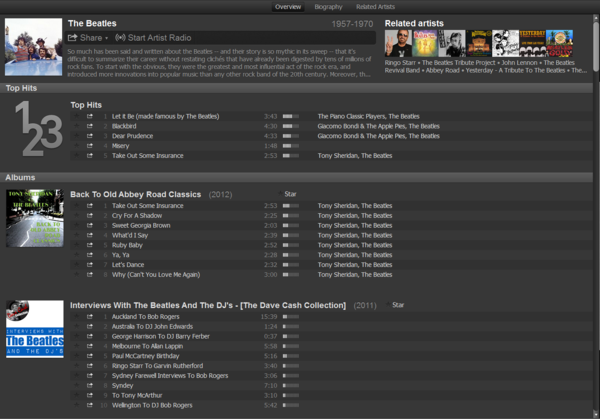Click The Beatles artist photo
The image size is (600, 419).
[33, 47]
